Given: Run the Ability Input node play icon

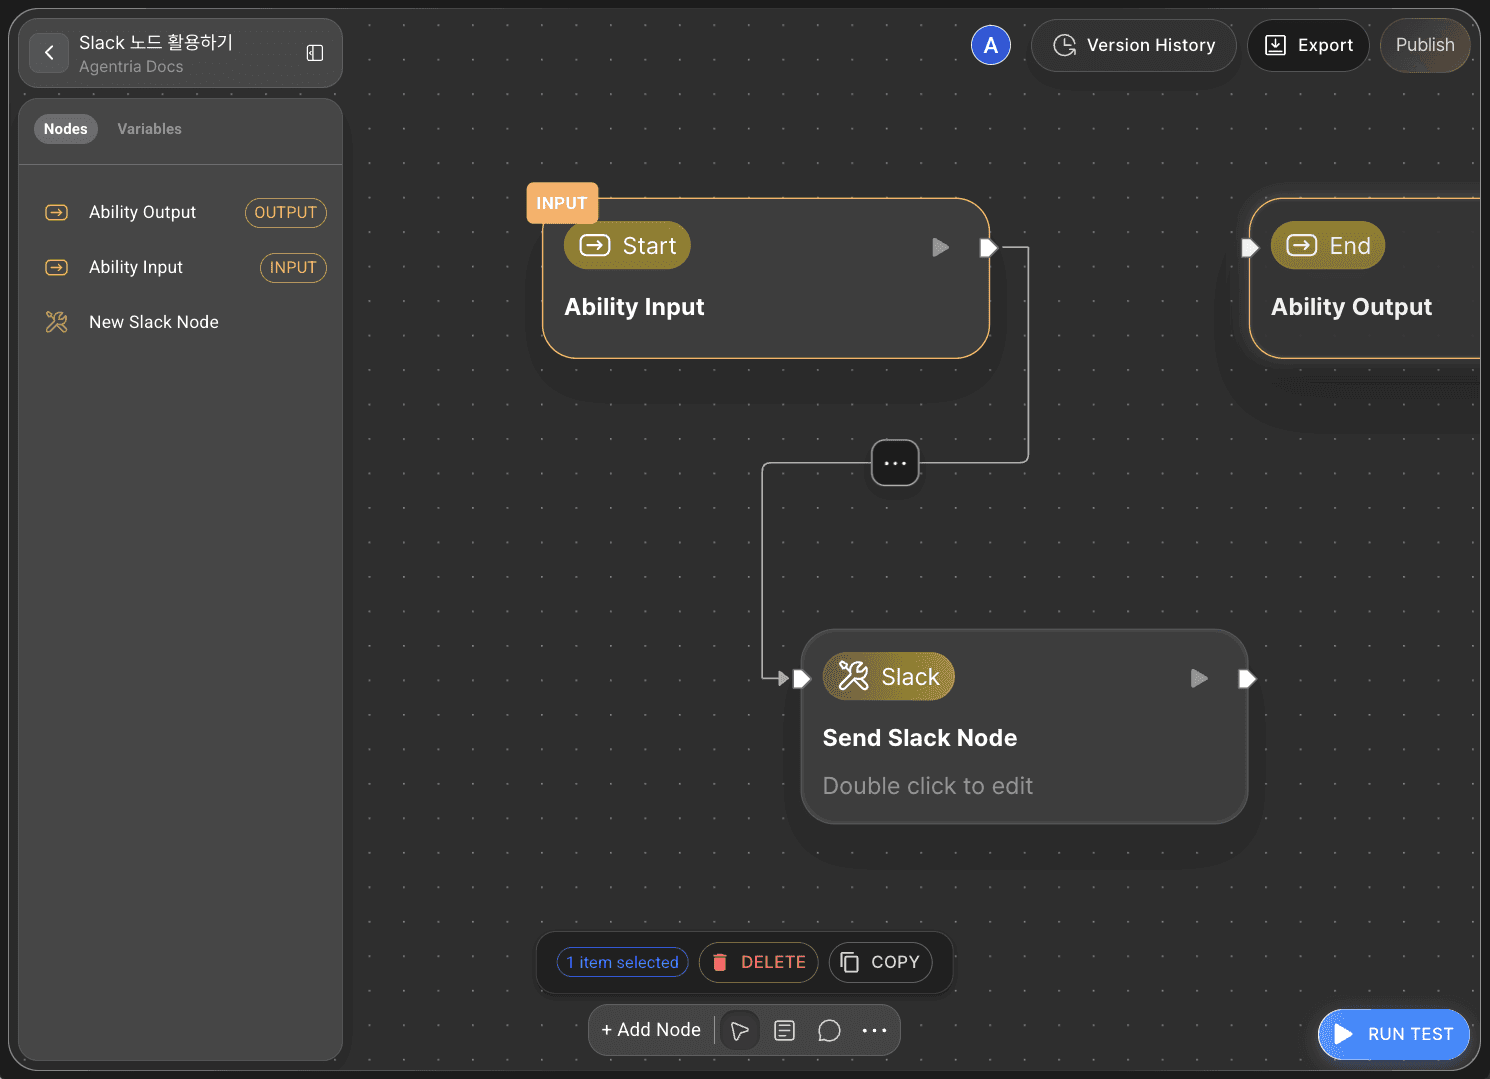Looking at the screenshot, I should coord(940,247).
